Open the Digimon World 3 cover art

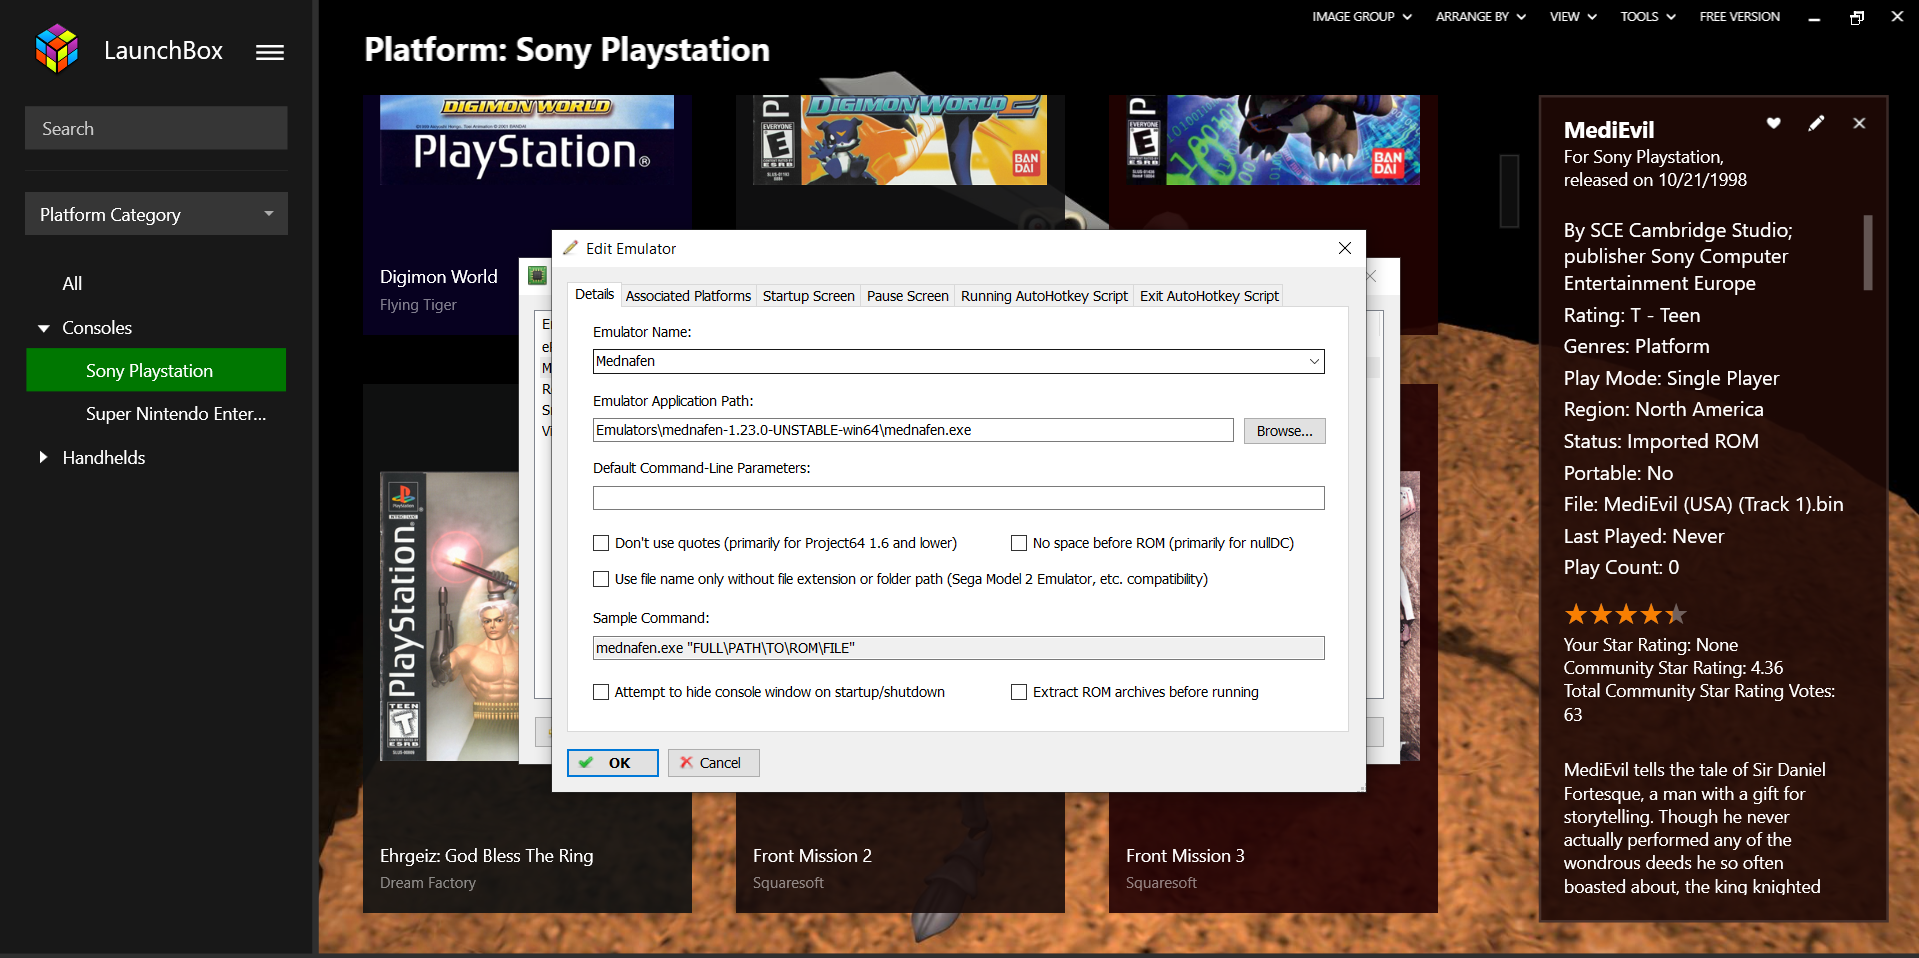[x=1273, y=140]
